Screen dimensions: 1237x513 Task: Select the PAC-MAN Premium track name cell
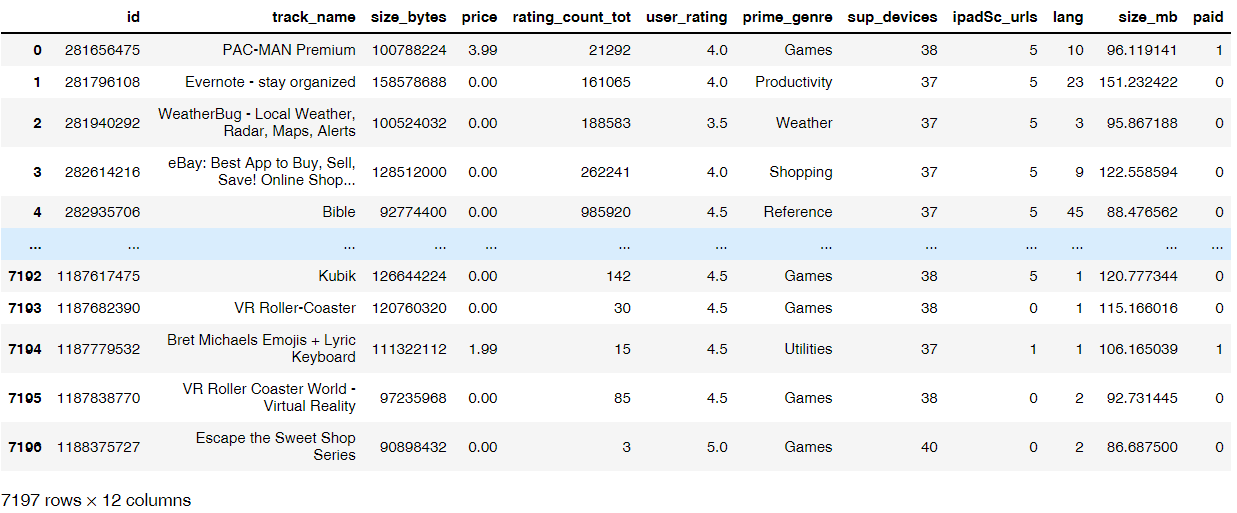pos(289,50)
